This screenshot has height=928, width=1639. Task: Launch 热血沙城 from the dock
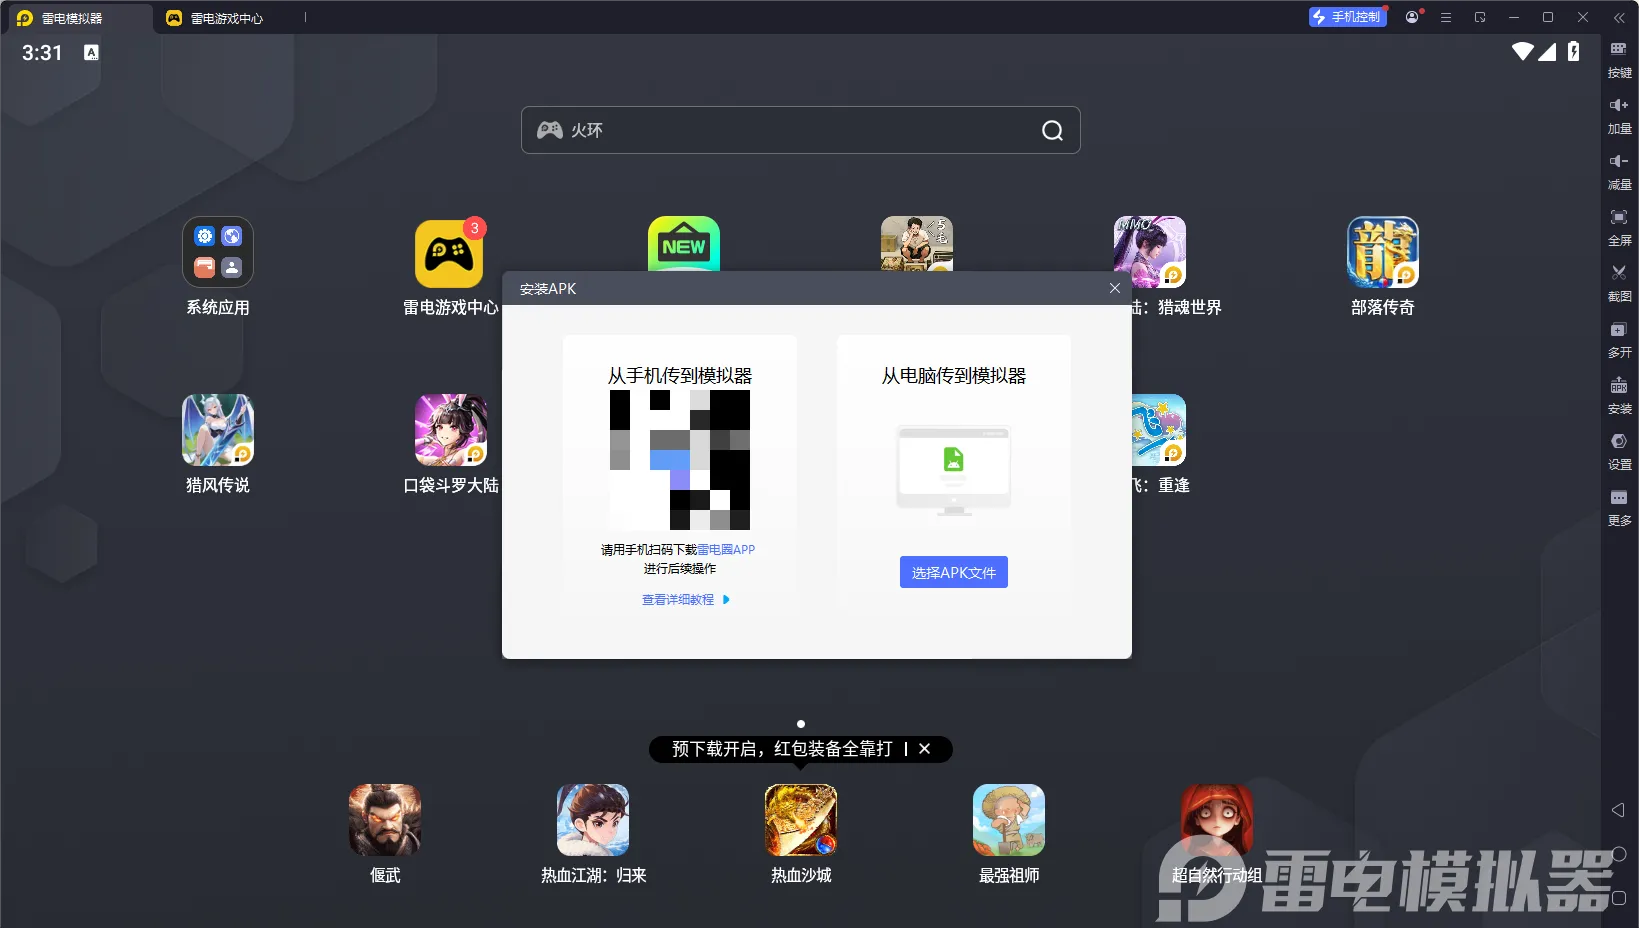(x=801, y=820)
